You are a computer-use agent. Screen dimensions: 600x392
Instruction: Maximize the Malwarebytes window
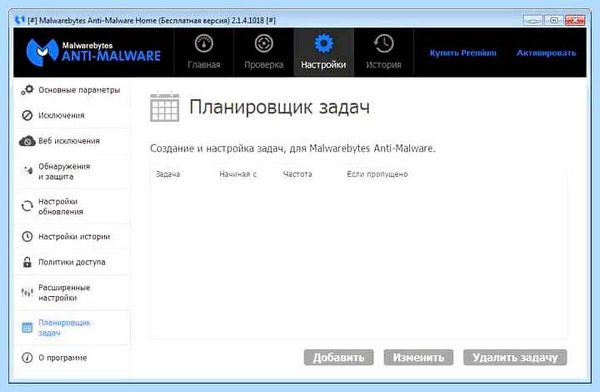(554, 20)
